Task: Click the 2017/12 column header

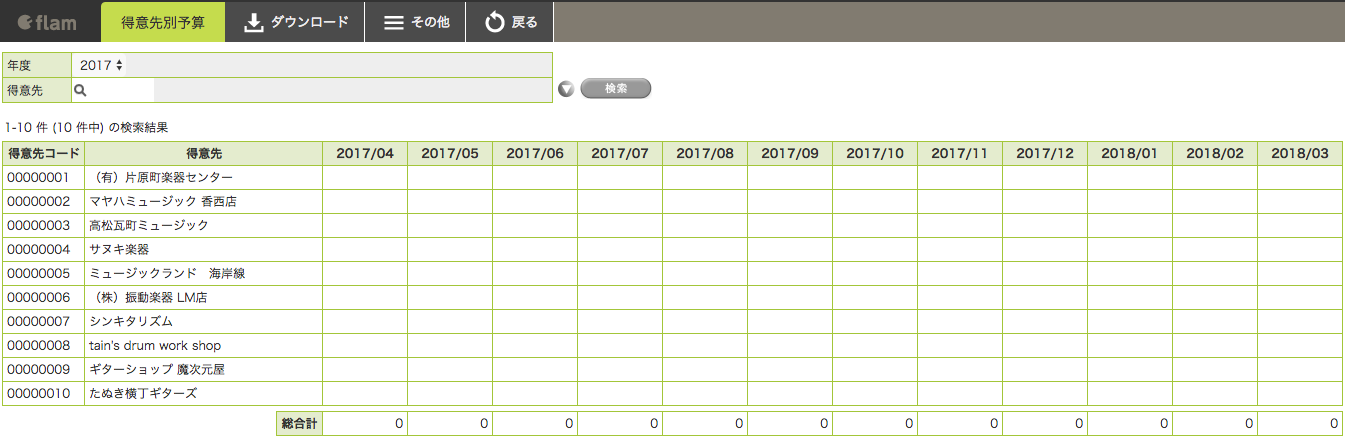Action: [1045, 154]
